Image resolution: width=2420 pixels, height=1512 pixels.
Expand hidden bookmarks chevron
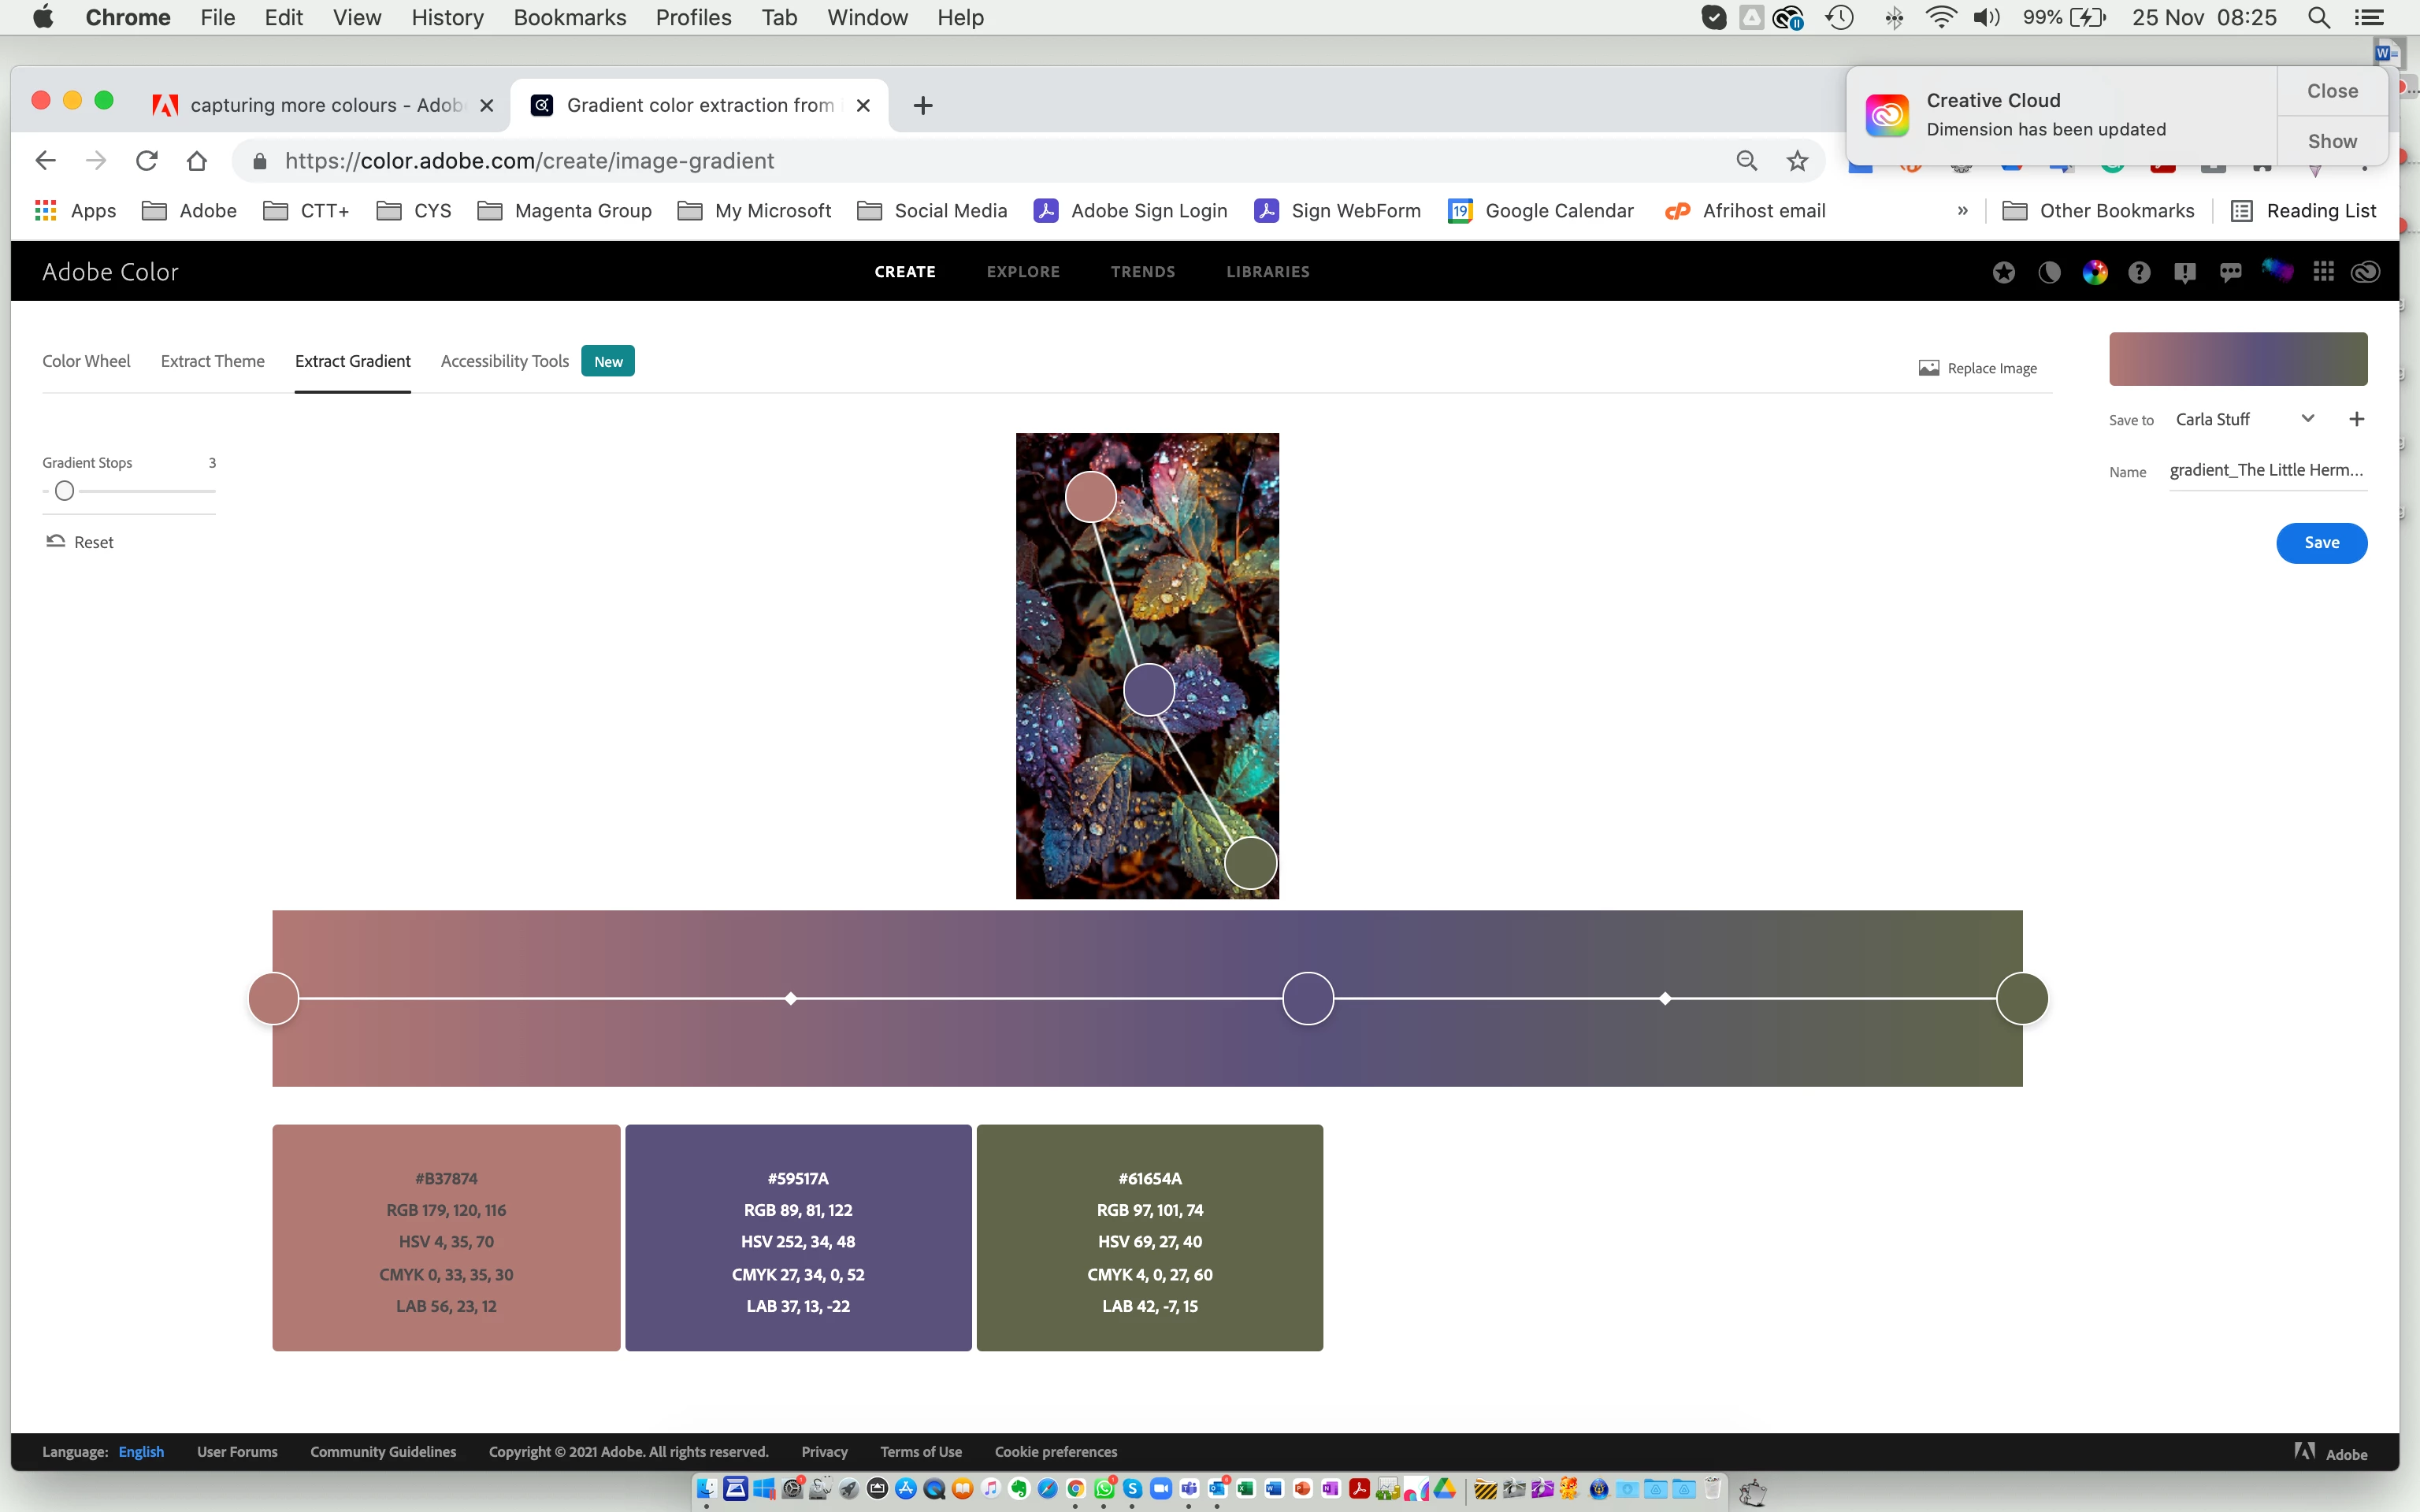(x=1962, y=211)
